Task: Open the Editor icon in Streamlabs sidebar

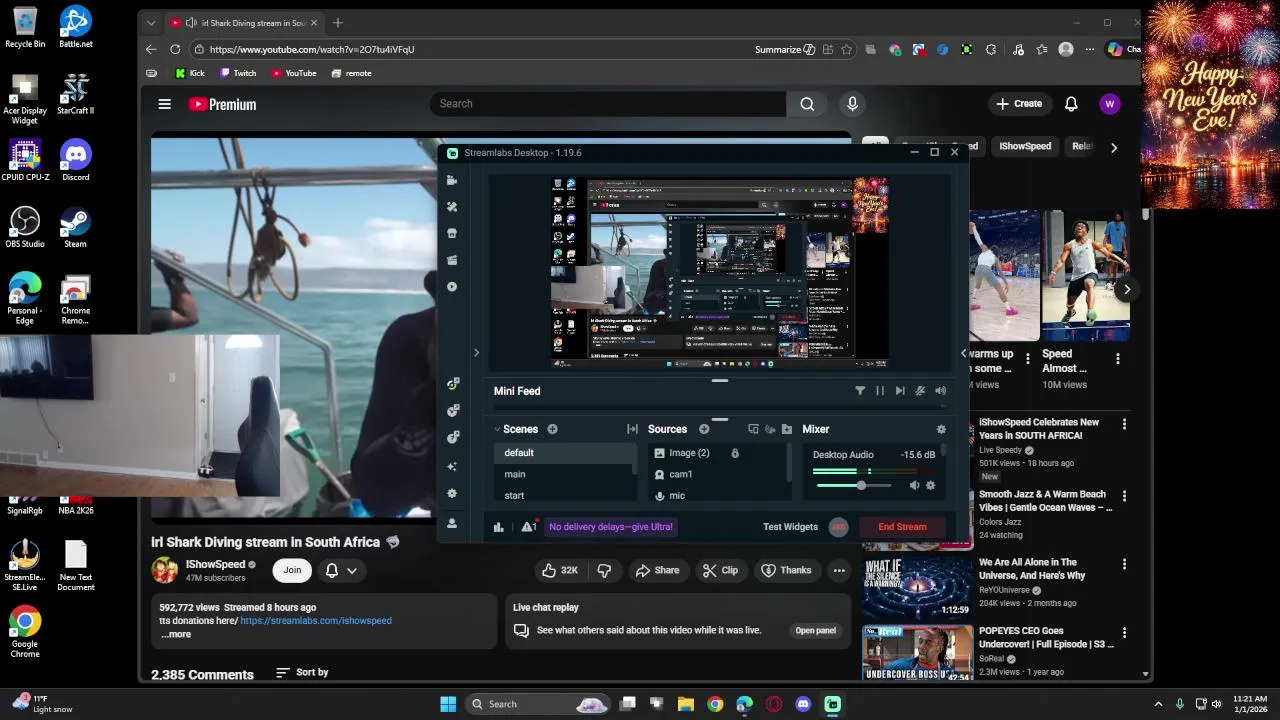Action: pyautogui.click(x=452, y=180)
